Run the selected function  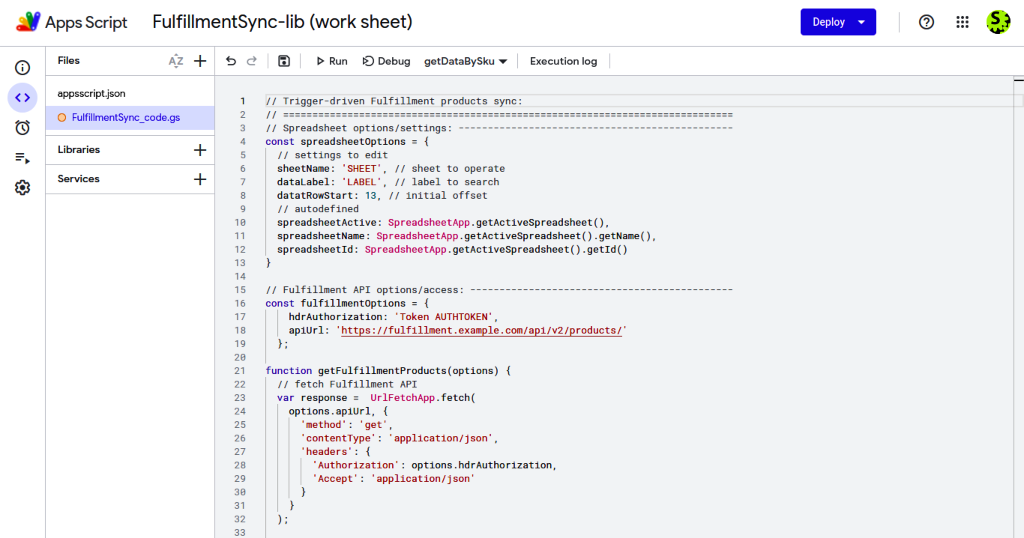pyautogui.click(x=332, y=61)
